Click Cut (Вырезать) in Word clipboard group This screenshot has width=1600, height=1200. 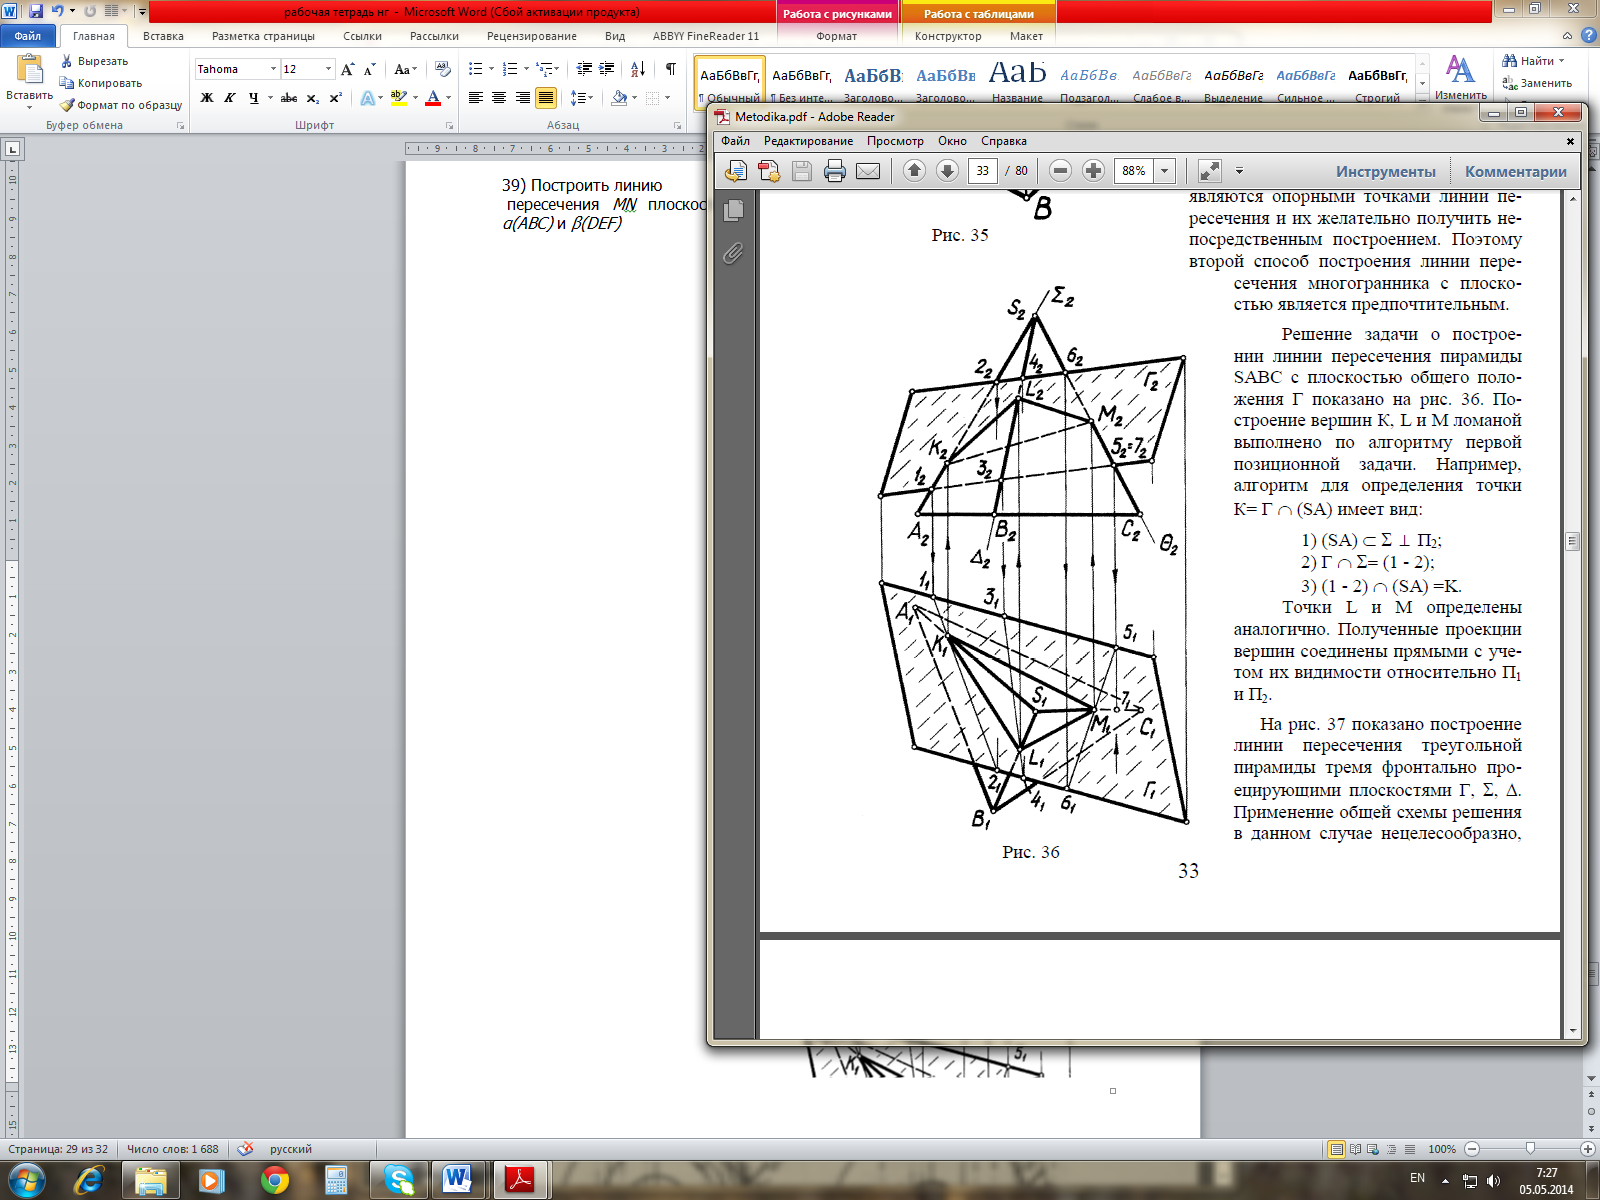(95, 61)
